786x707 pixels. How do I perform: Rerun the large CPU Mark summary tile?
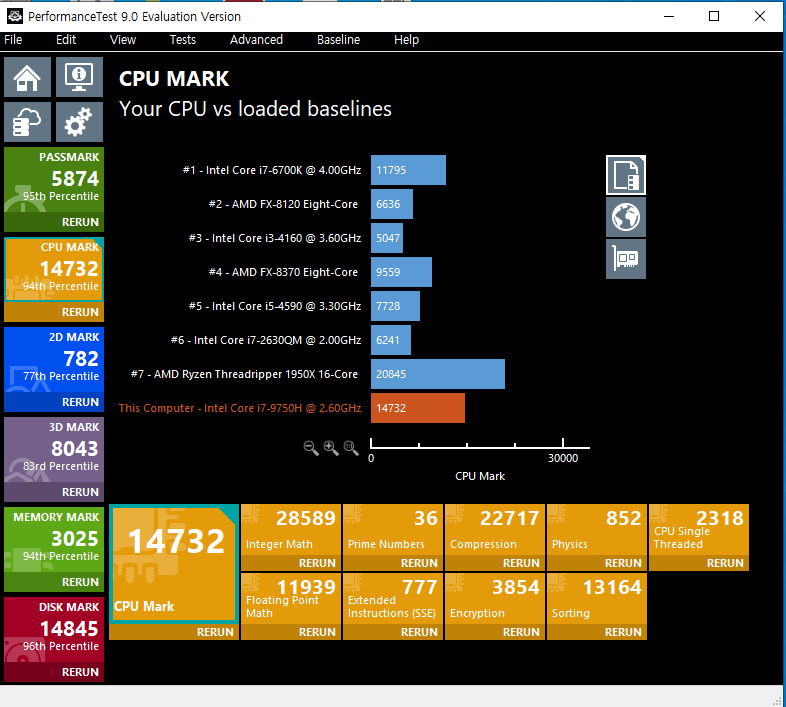173,632
